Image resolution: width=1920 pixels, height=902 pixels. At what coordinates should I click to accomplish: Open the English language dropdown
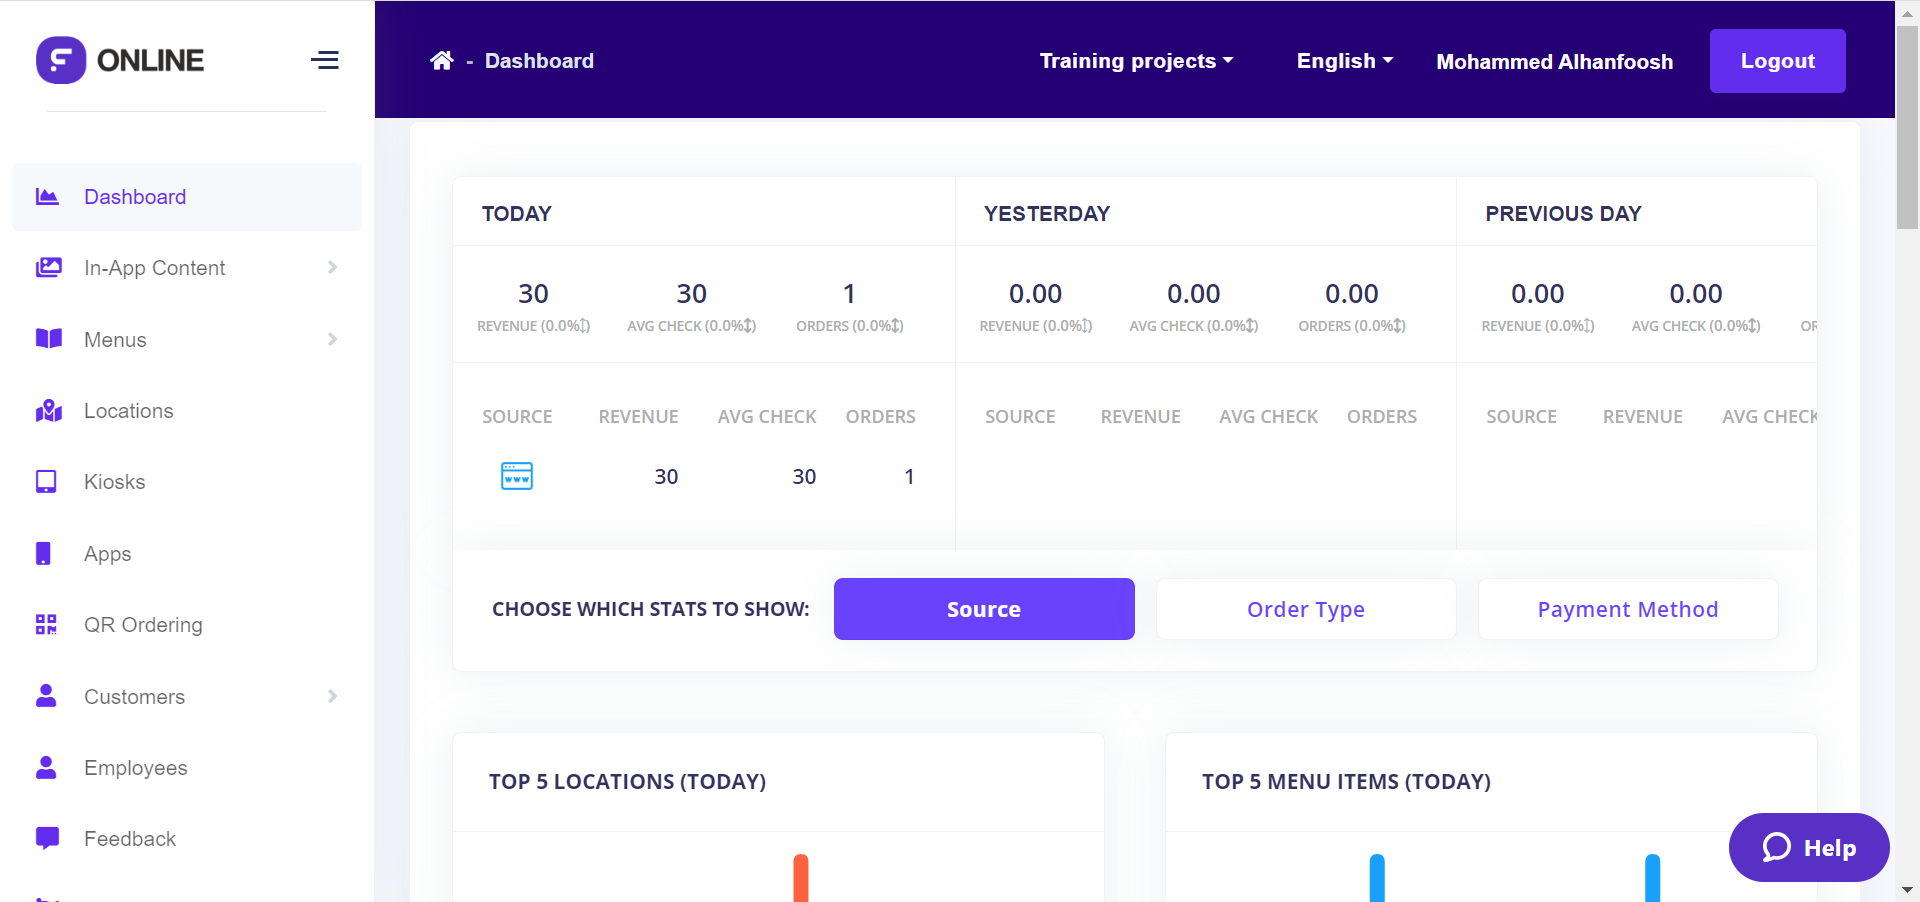(x=1344, y=61)
